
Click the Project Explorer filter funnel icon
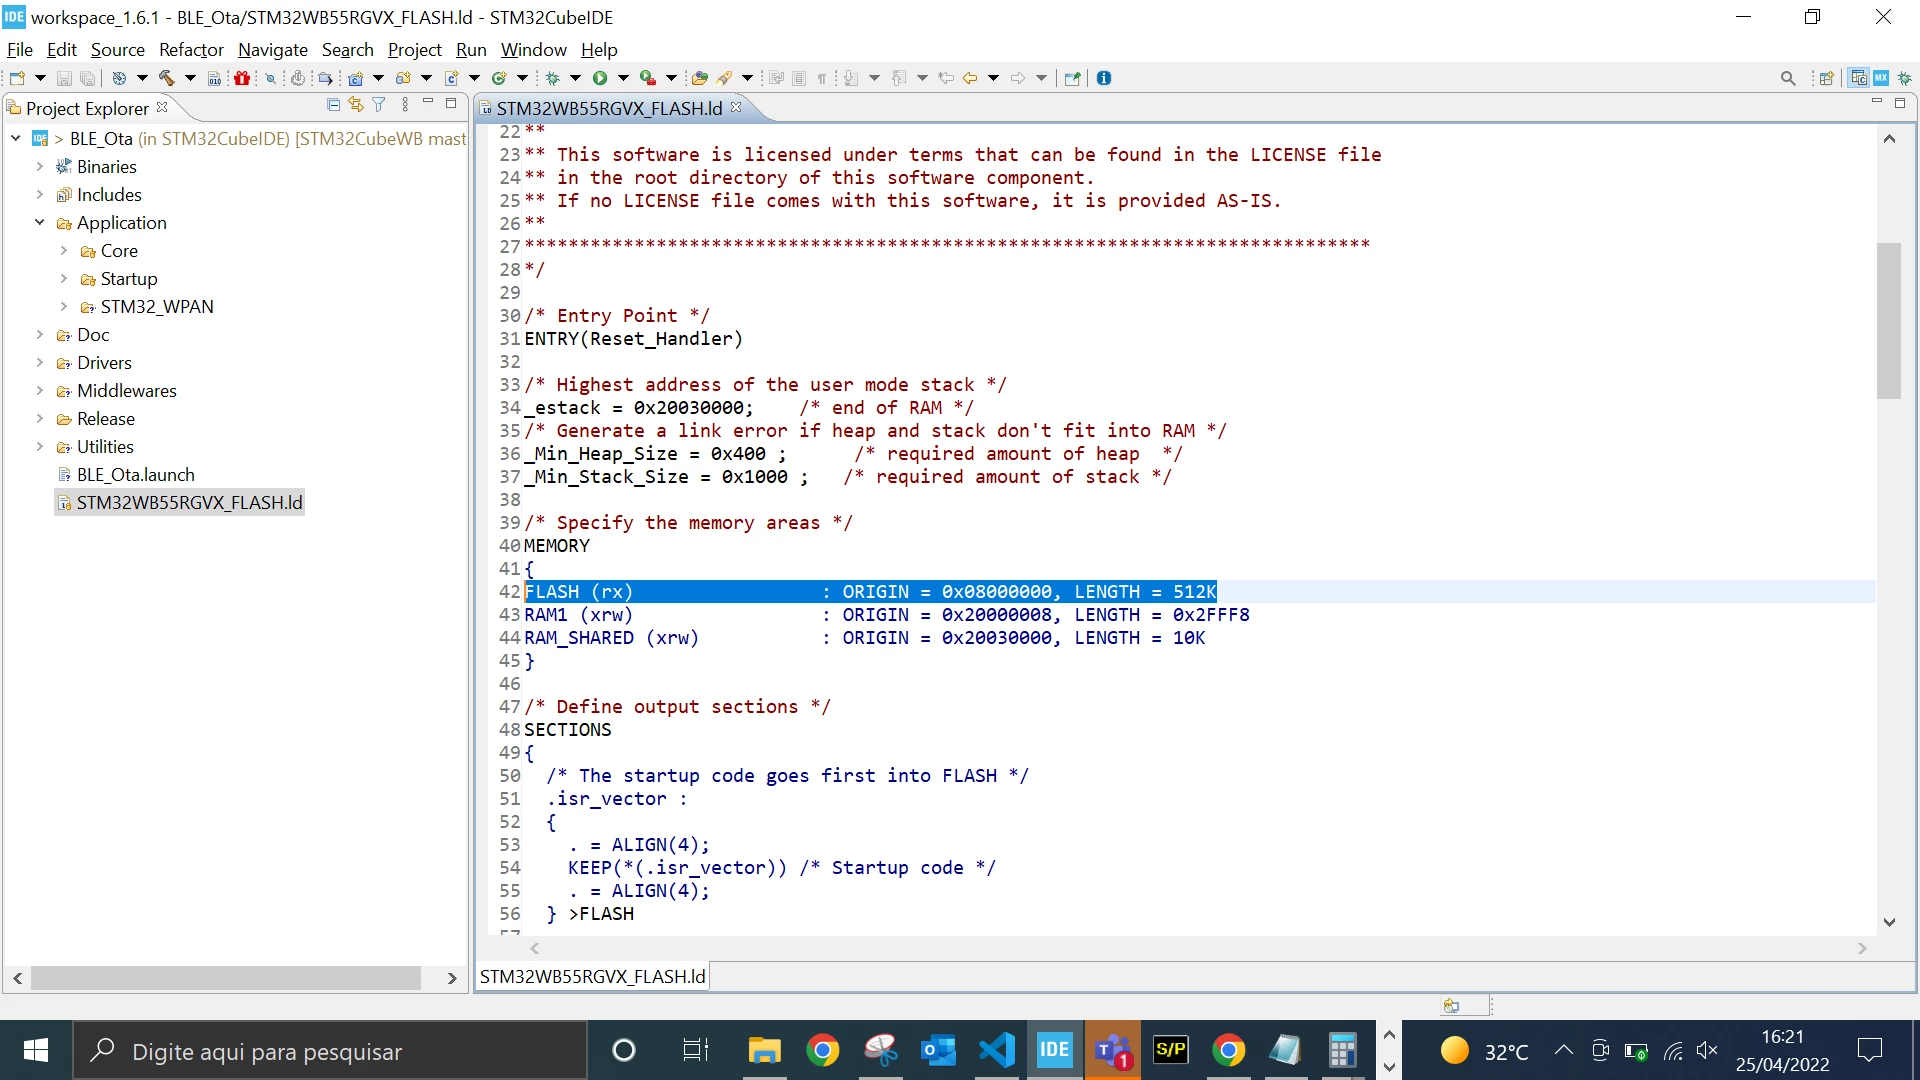point(379,104)
